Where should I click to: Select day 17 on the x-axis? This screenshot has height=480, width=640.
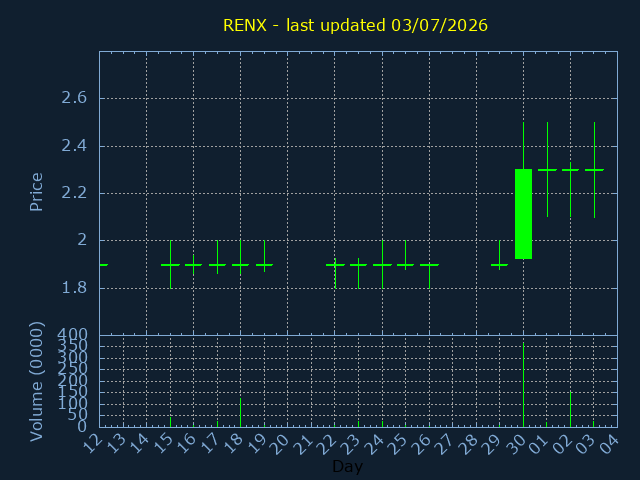[212, 444]
